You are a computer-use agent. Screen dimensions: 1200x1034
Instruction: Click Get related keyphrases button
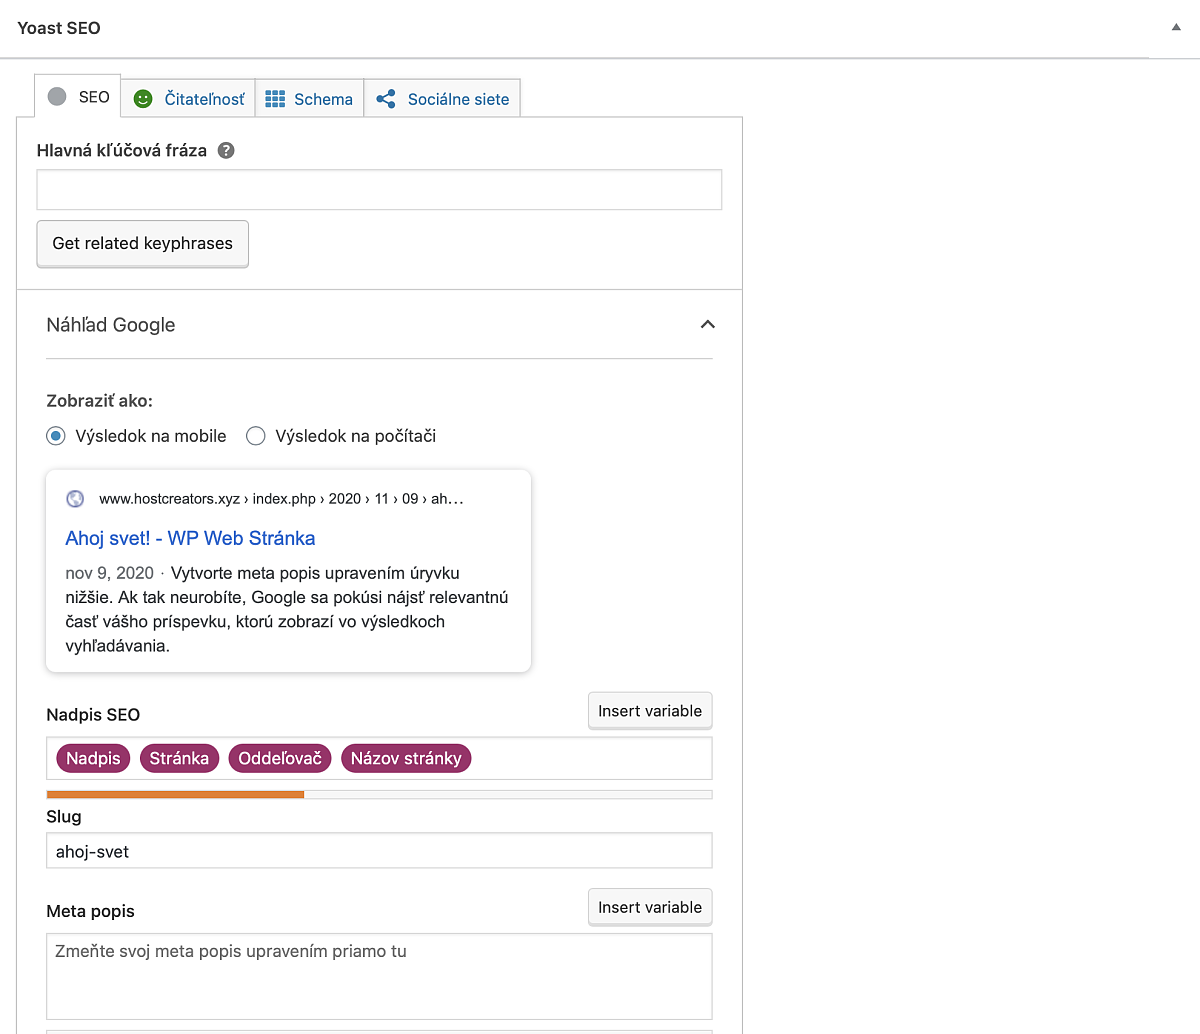click(142, 244)
